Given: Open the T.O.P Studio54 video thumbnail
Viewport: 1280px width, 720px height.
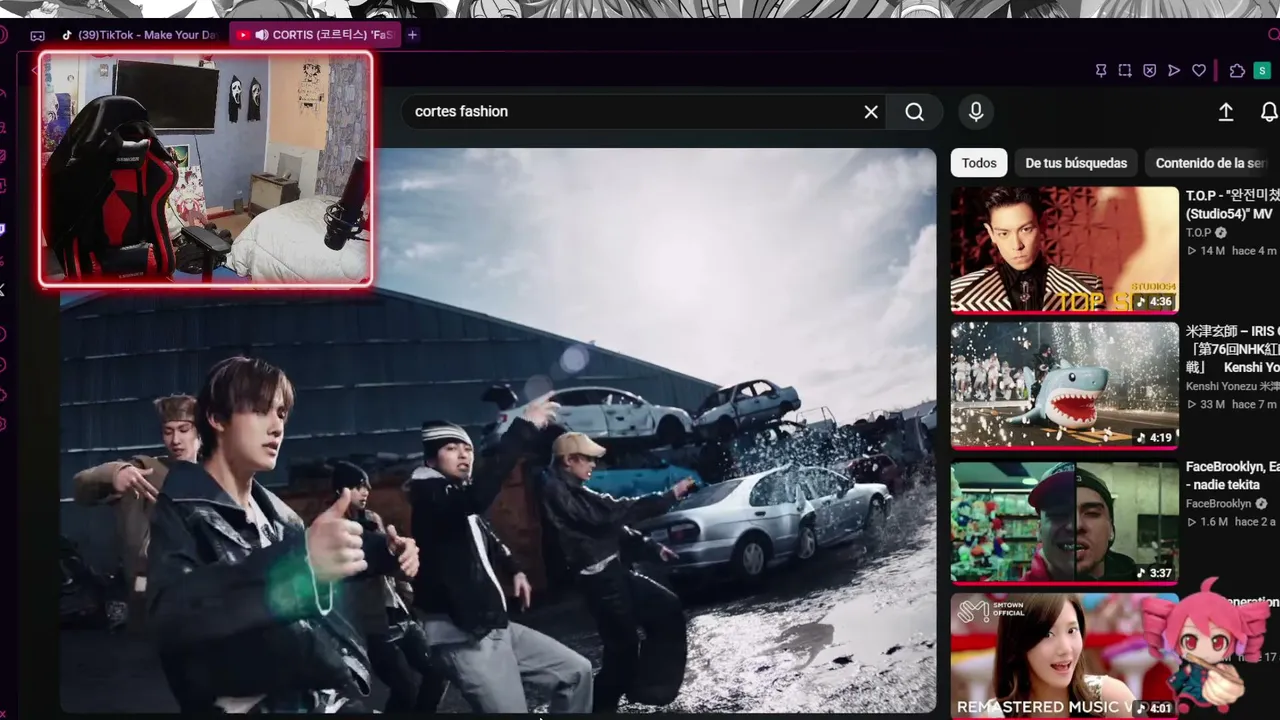Looking at the screenshot, I should point(1065,250).
